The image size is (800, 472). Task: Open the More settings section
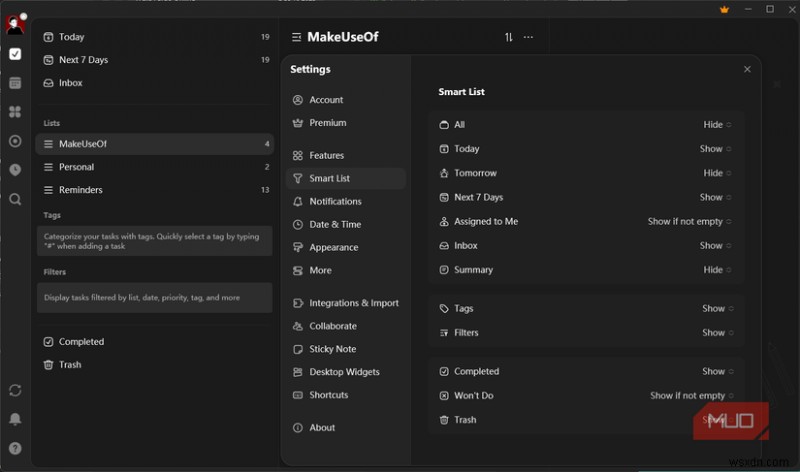[x=346, y=270]
